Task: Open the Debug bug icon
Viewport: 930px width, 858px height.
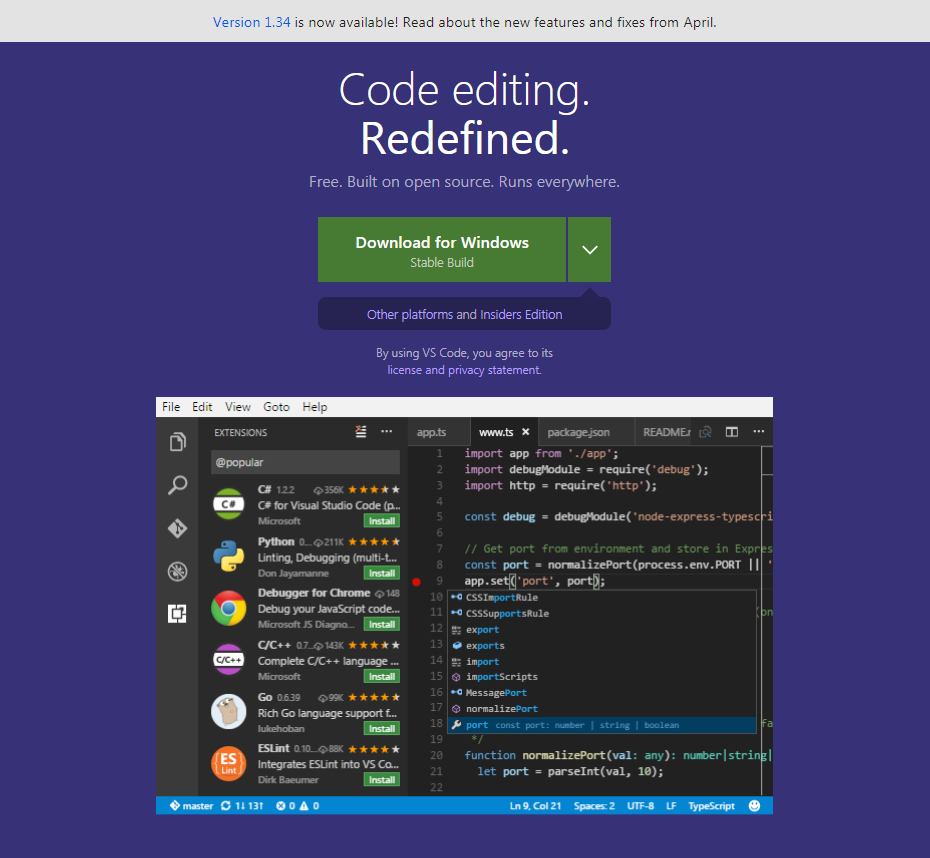Action: 177,572
